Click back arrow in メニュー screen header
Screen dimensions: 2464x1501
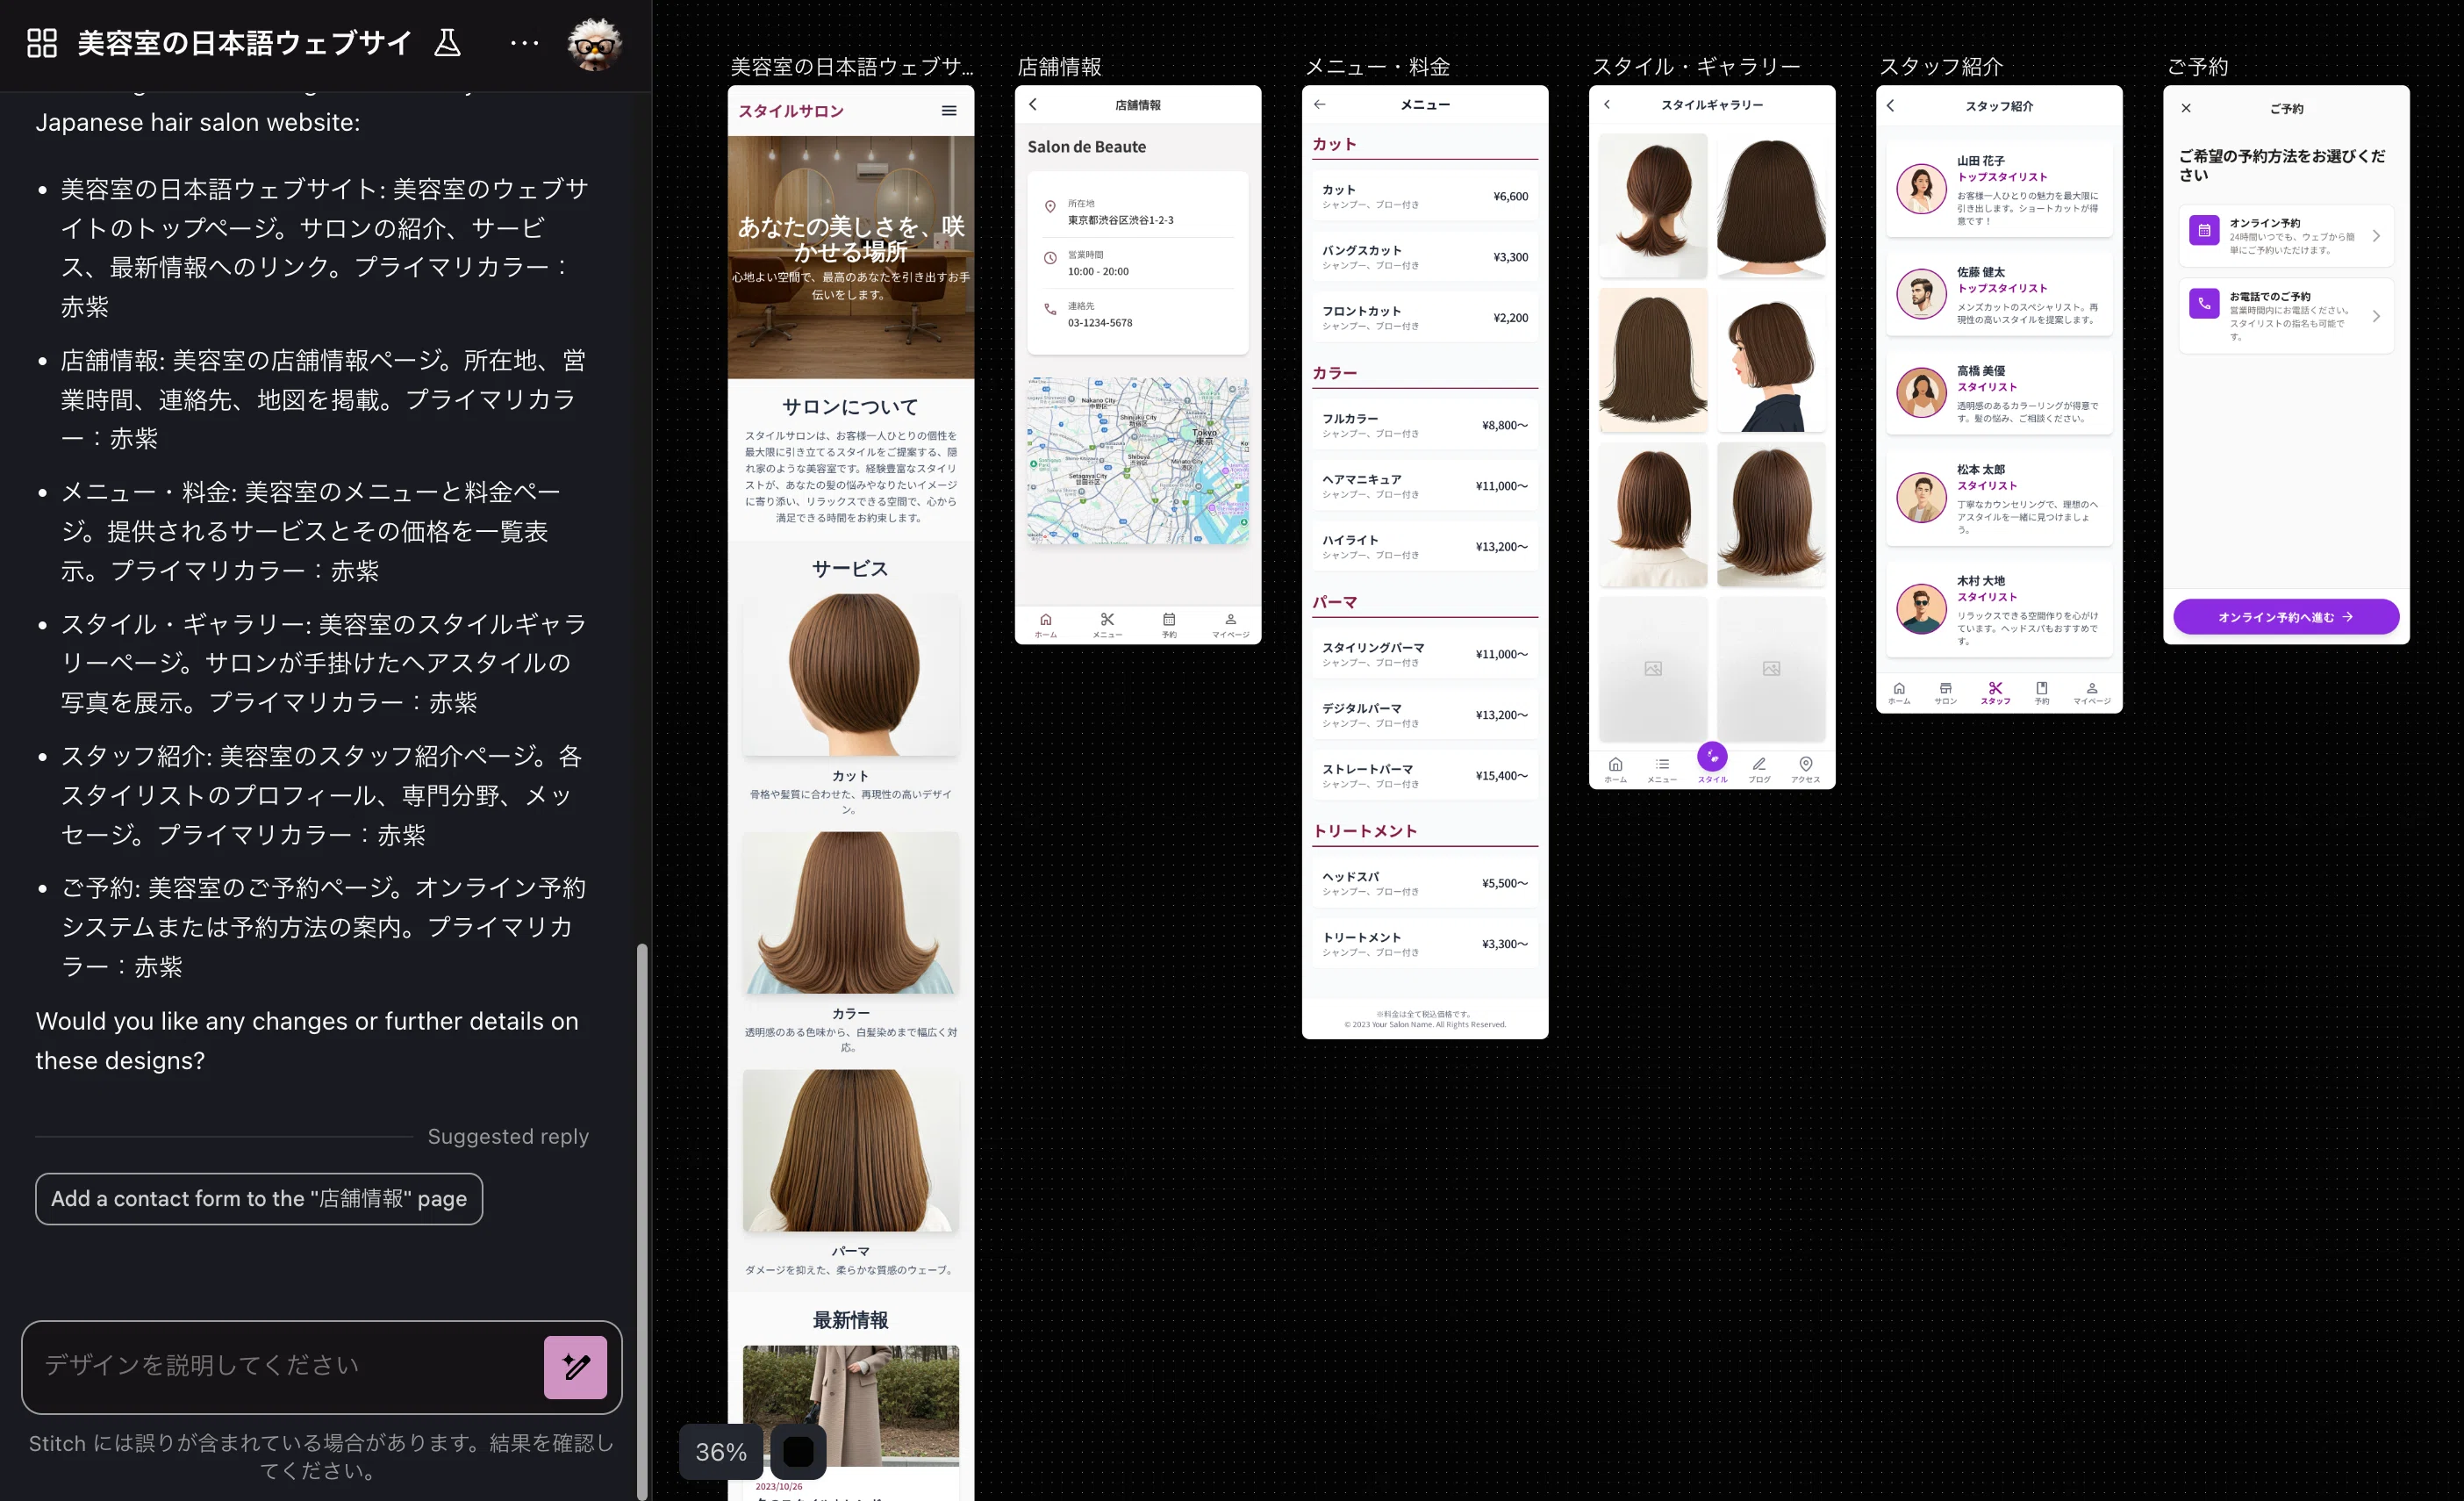click(x=1320, y=104)
